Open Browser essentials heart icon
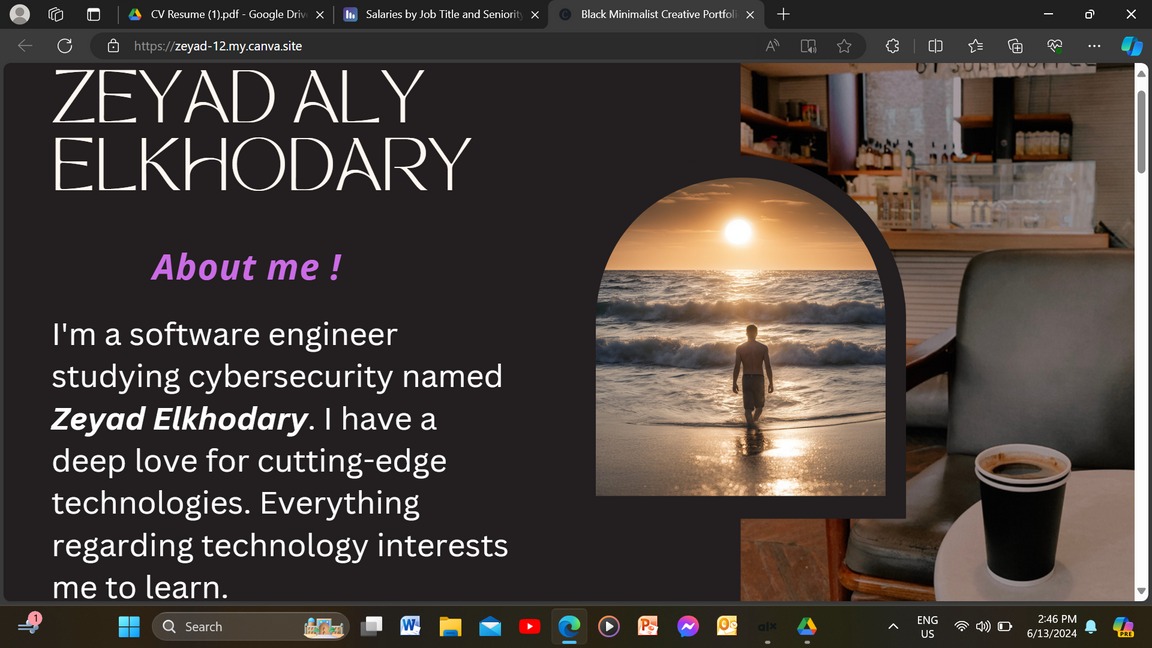1152x648 pixels. pyautogui.click(x=1054, y=46)
